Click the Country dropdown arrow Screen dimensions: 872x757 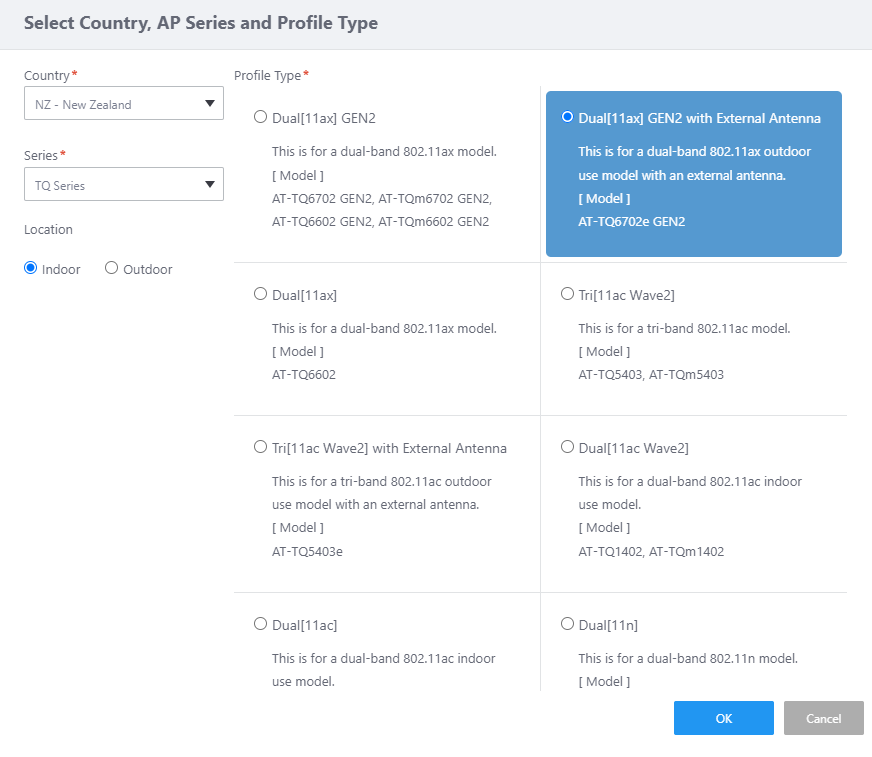pyautogui.click(x=209, y=103)
